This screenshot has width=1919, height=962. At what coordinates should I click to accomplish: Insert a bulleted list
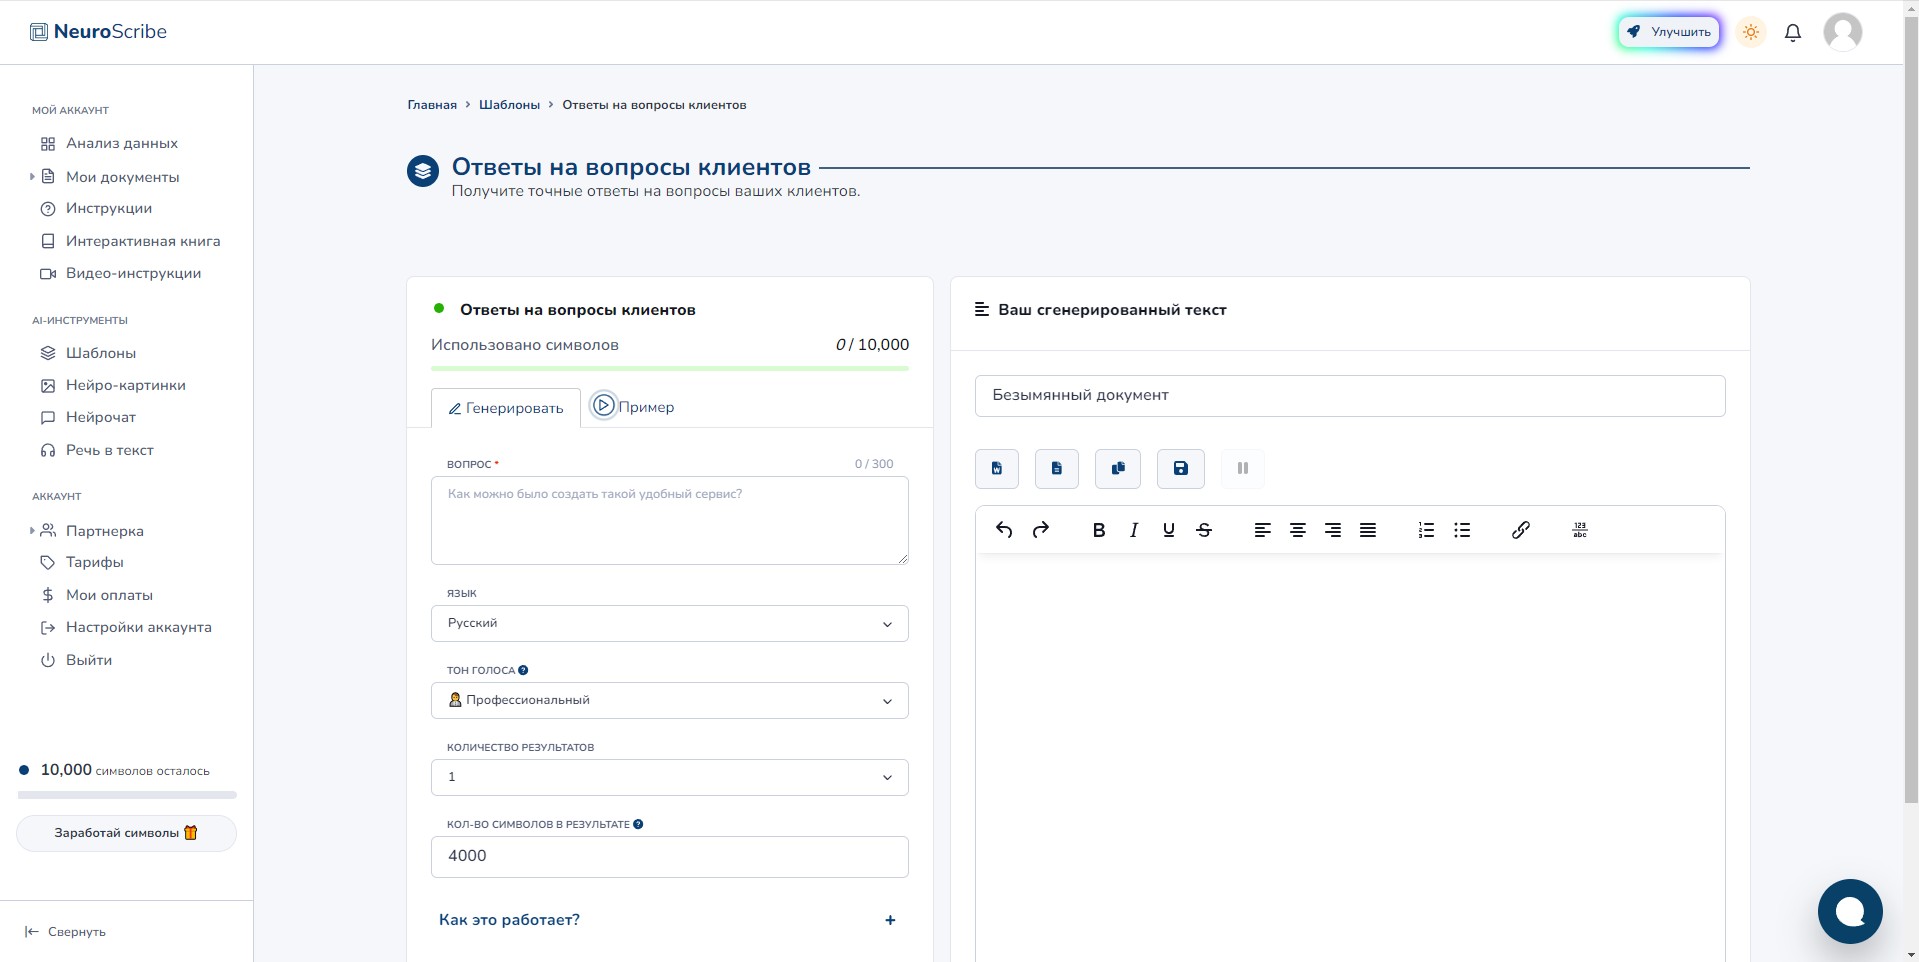(1462, 530)
